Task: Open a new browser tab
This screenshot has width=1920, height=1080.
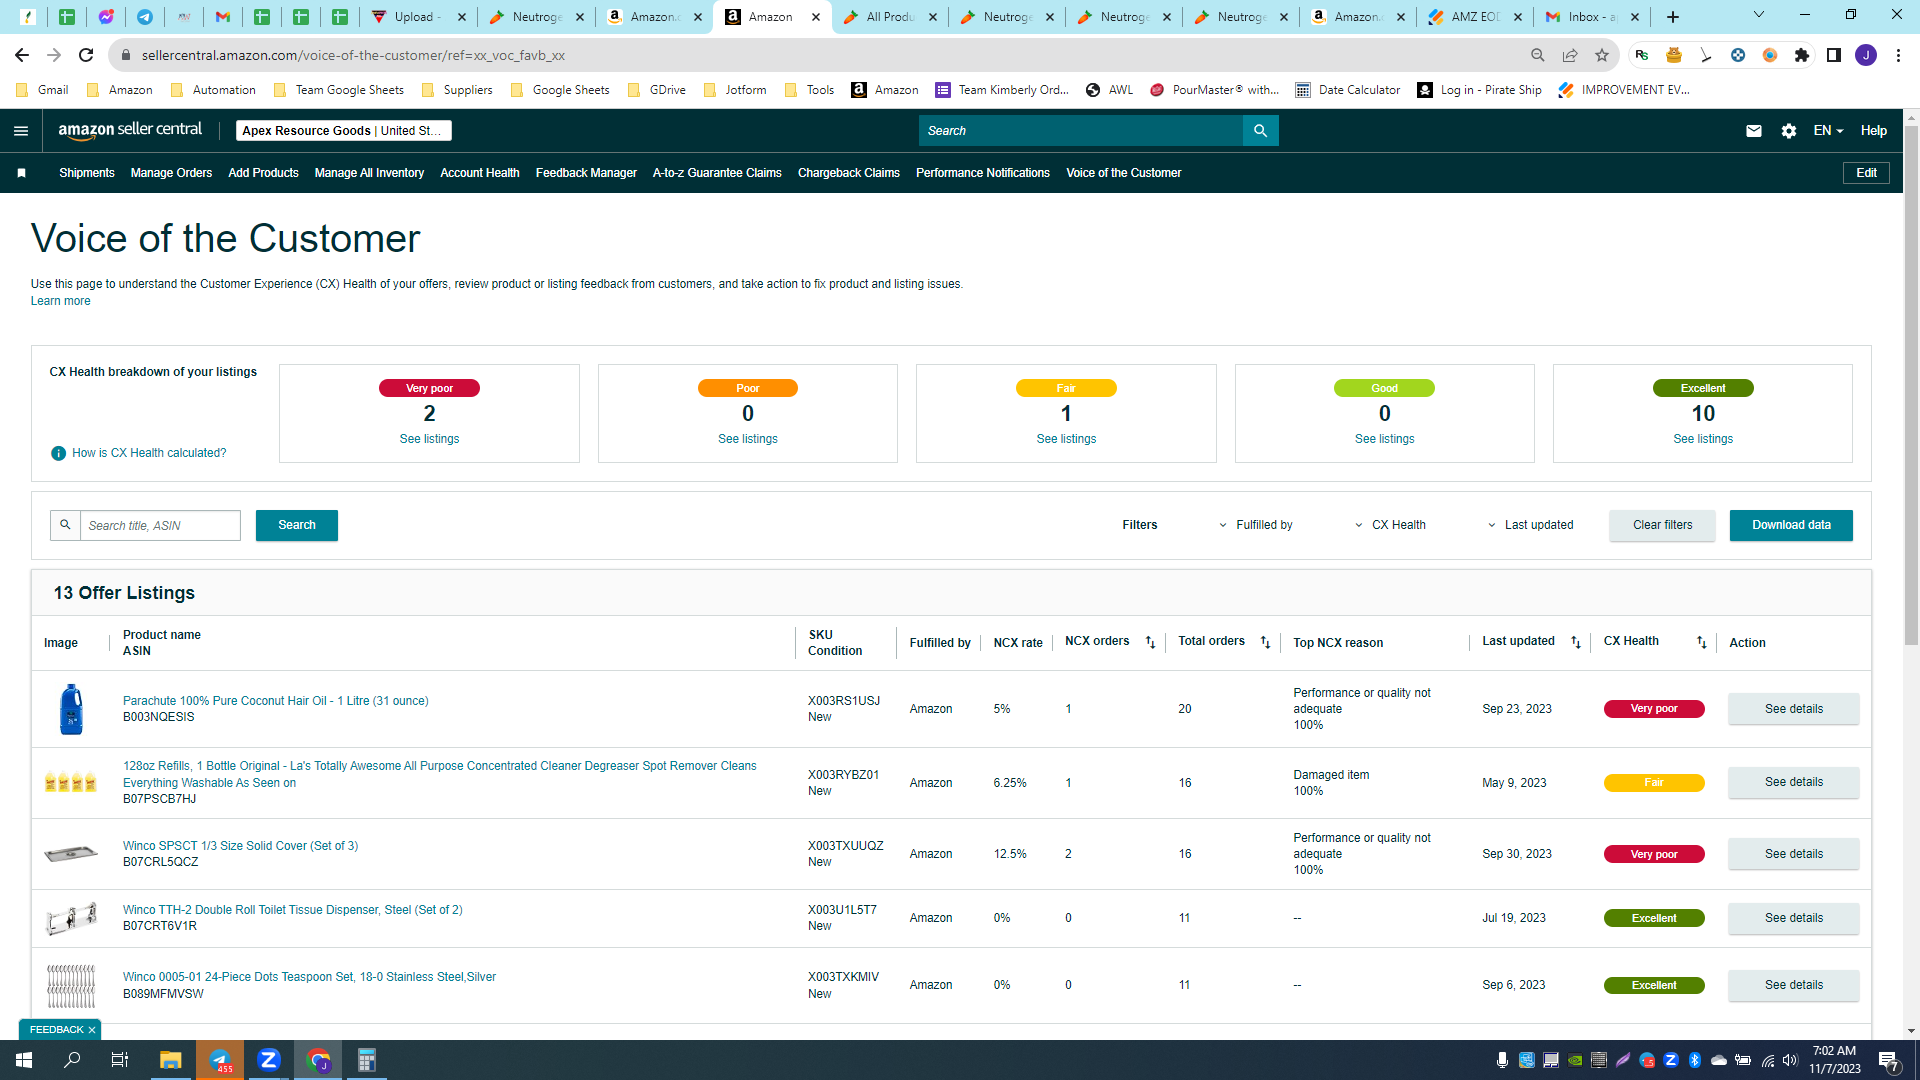Action: (1673, 17)
